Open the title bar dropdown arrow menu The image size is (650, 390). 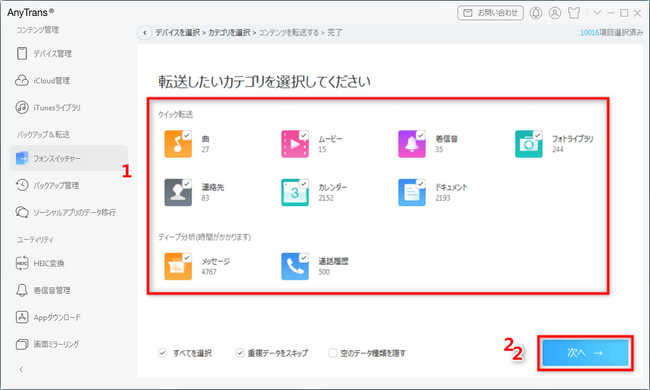click(x=597, y=13)
